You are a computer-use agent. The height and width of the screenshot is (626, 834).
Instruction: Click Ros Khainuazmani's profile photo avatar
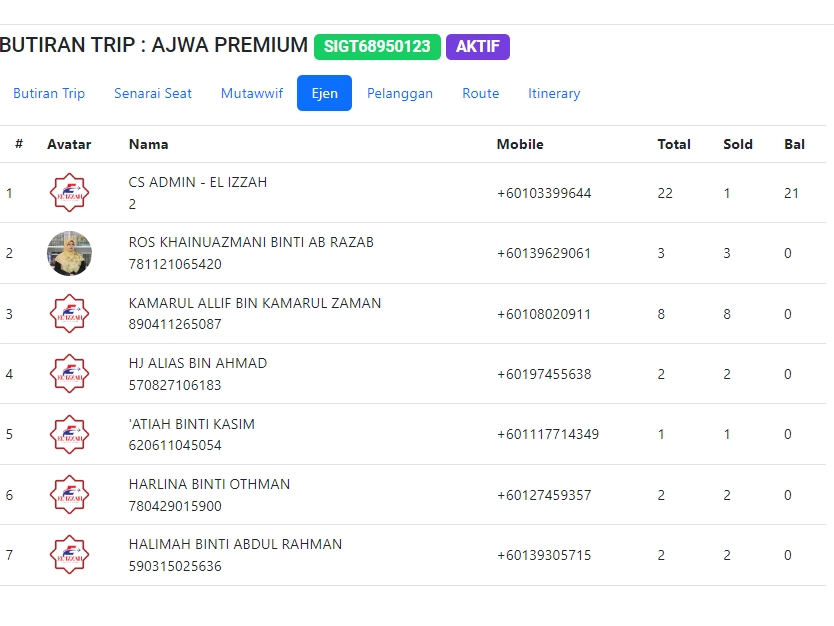click(69, 253)
